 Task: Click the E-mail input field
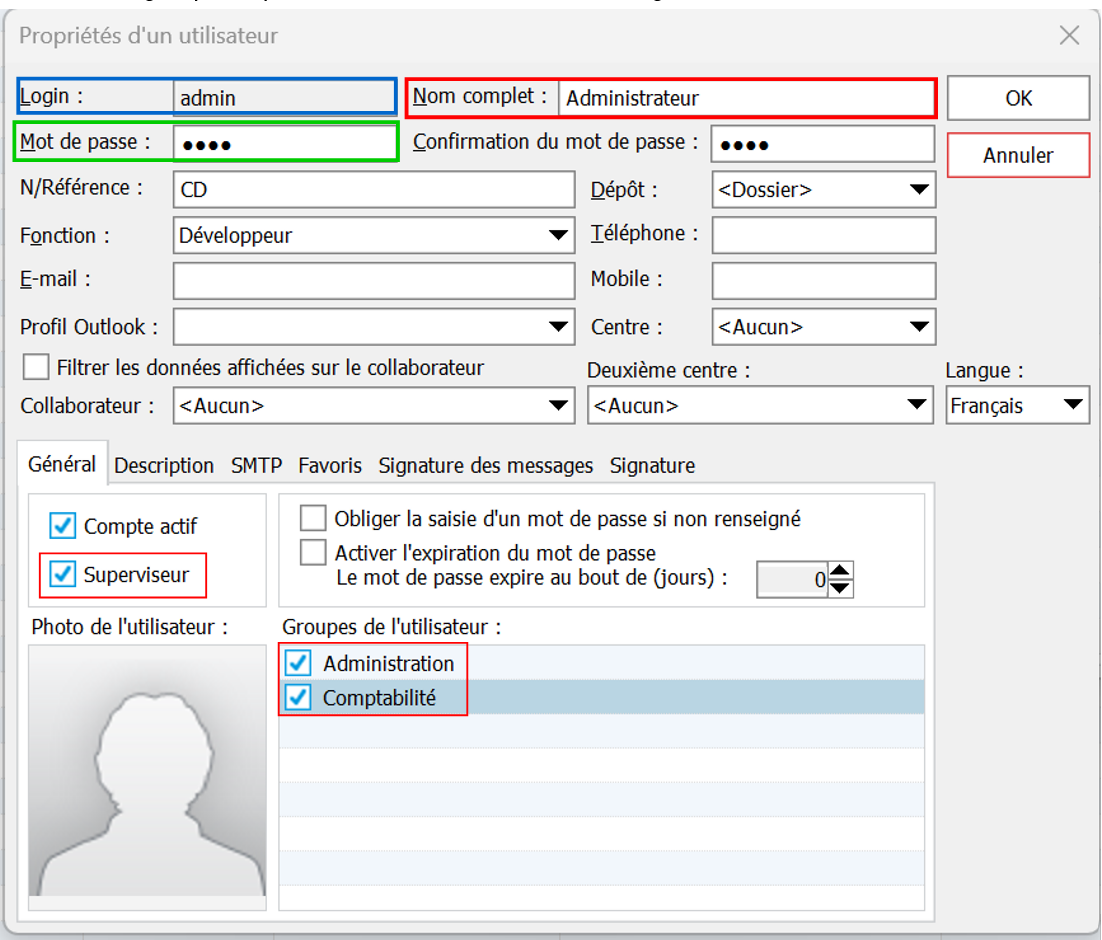[373, 281]
